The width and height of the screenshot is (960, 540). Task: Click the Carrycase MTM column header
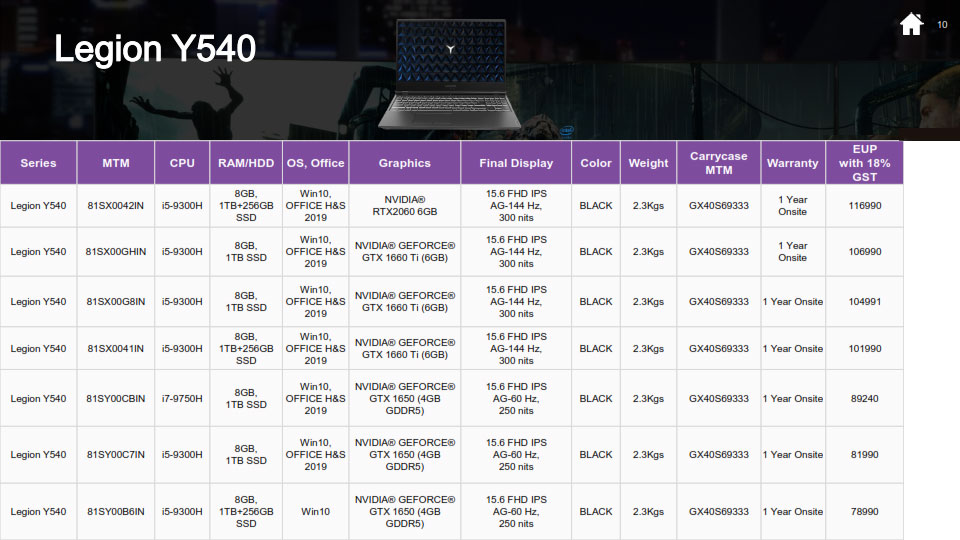[718, 163]
